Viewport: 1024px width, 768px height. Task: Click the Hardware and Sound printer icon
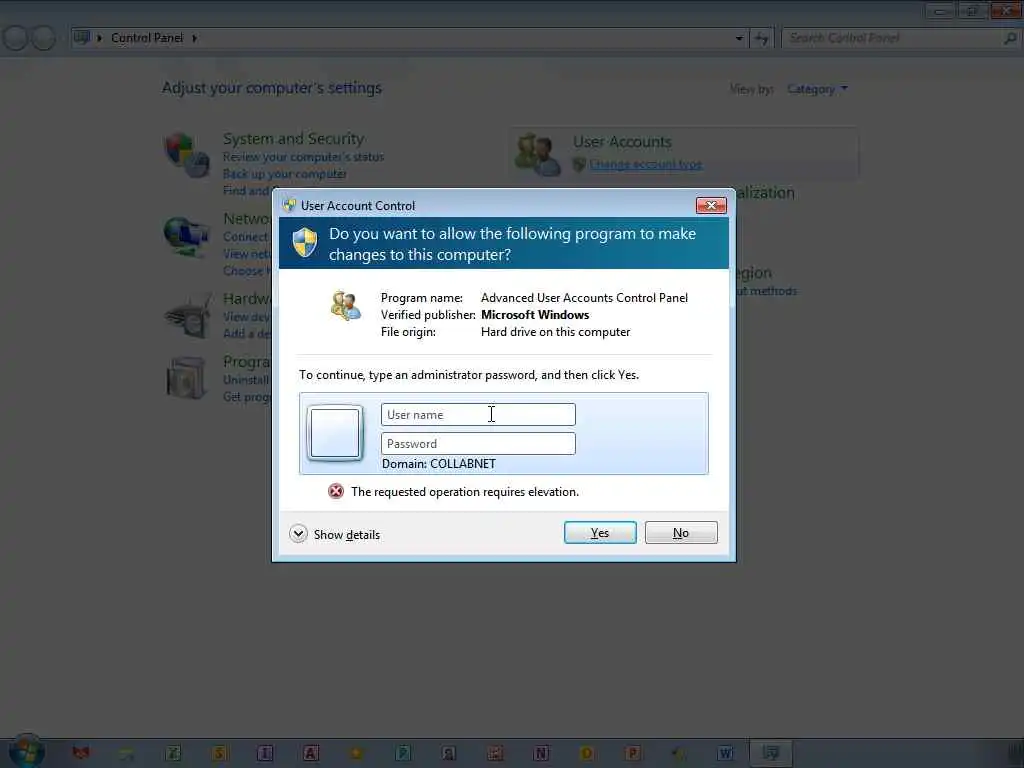[x=189, y=315]
